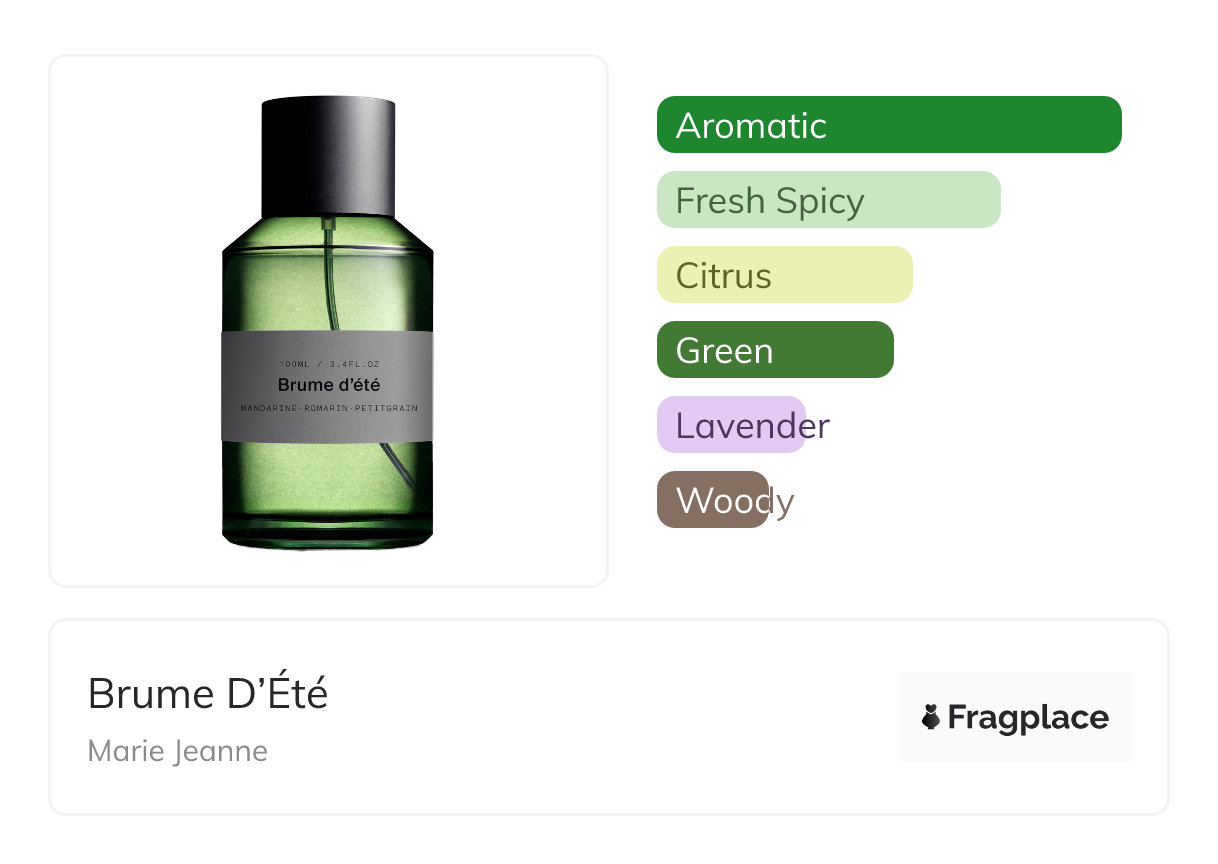Pick the Green accord bar
This screenshot has height=864, width=1218.
point(775,350)
